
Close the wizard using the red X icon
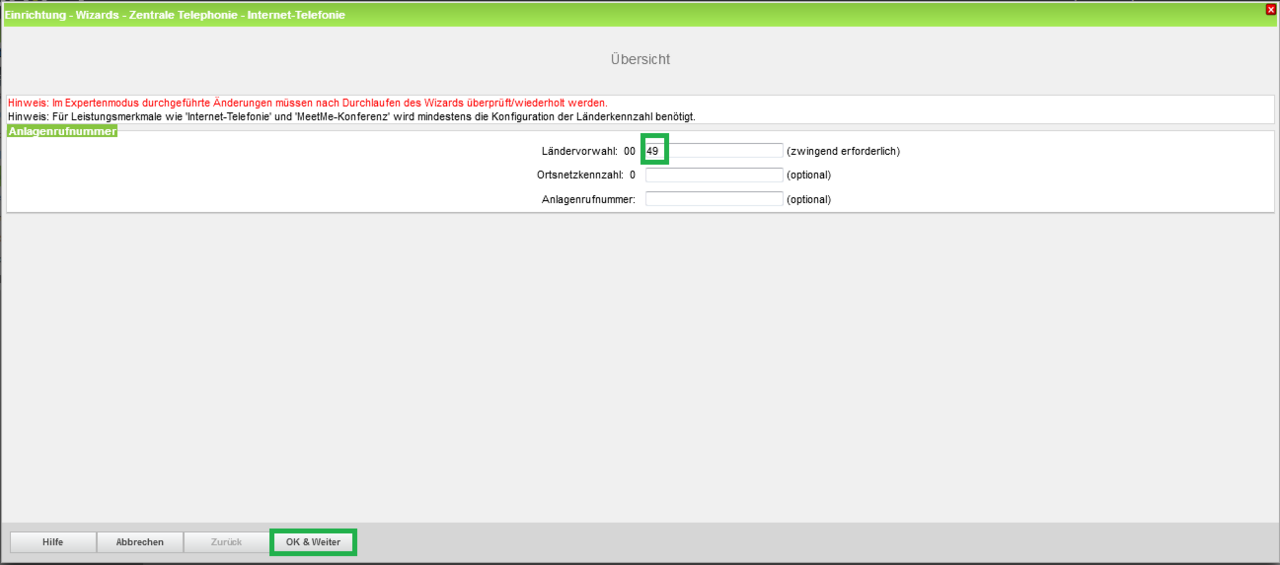tap(1271, 9)
